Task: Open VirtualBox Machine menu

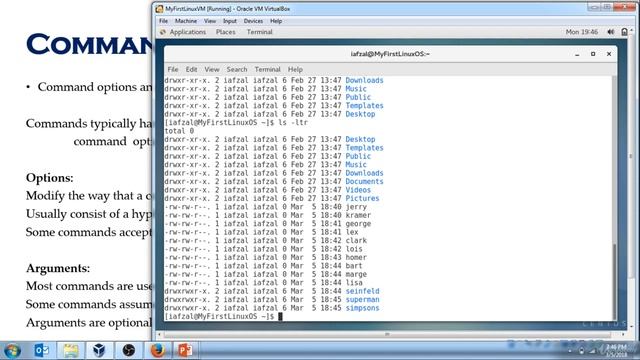Action: point(186,21)
